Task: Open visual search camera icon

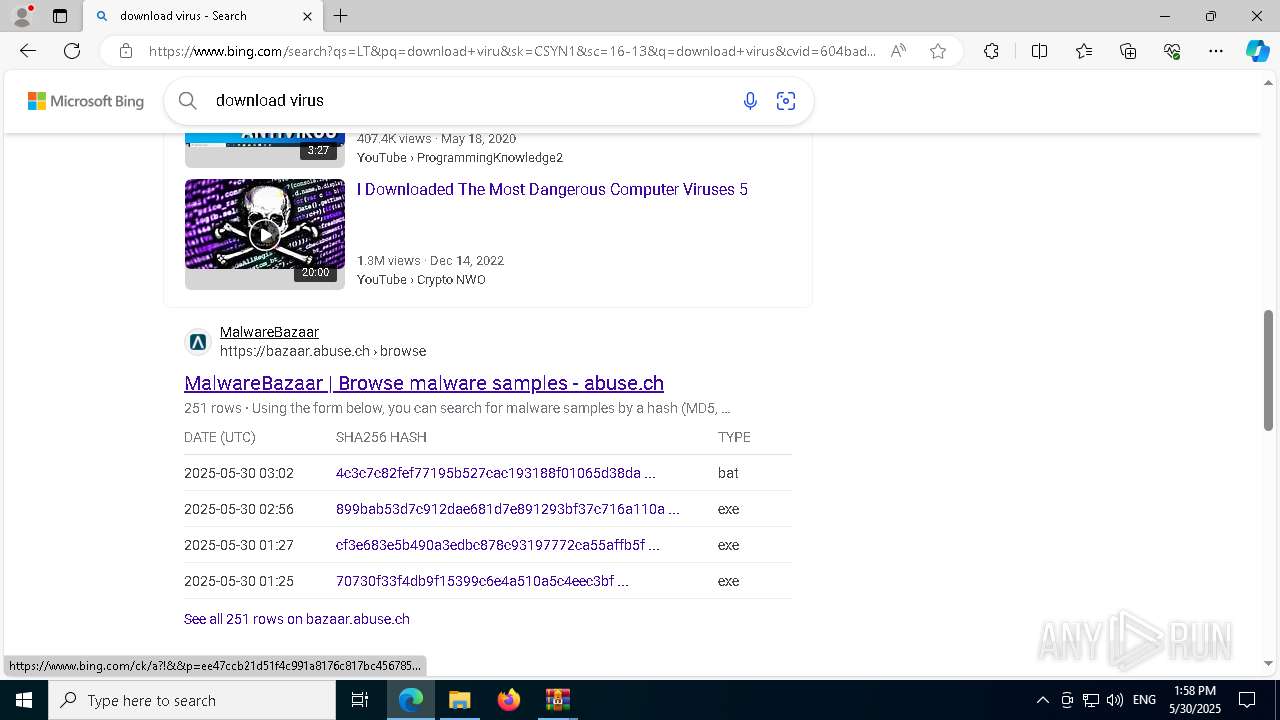Action: pyautogui.click(x=786, y=100)
